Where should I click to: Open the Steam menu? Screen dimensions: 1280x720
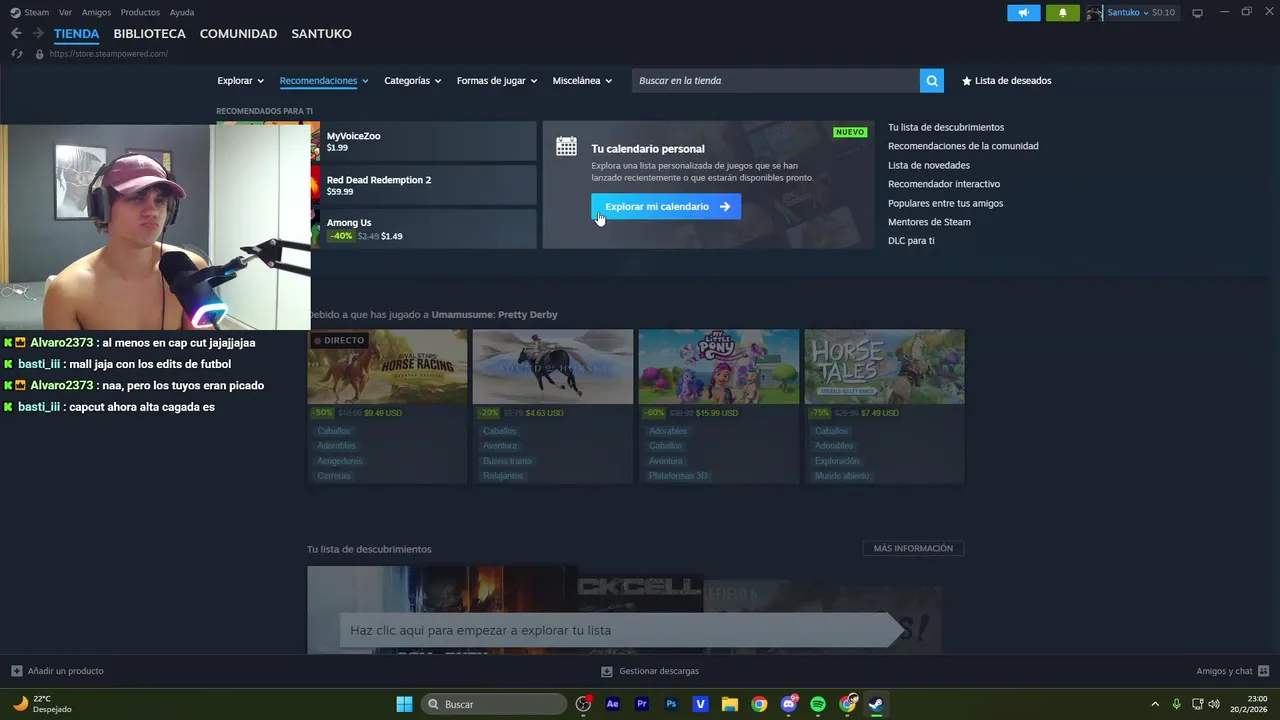pyautogui.click(x=37, y=12)
